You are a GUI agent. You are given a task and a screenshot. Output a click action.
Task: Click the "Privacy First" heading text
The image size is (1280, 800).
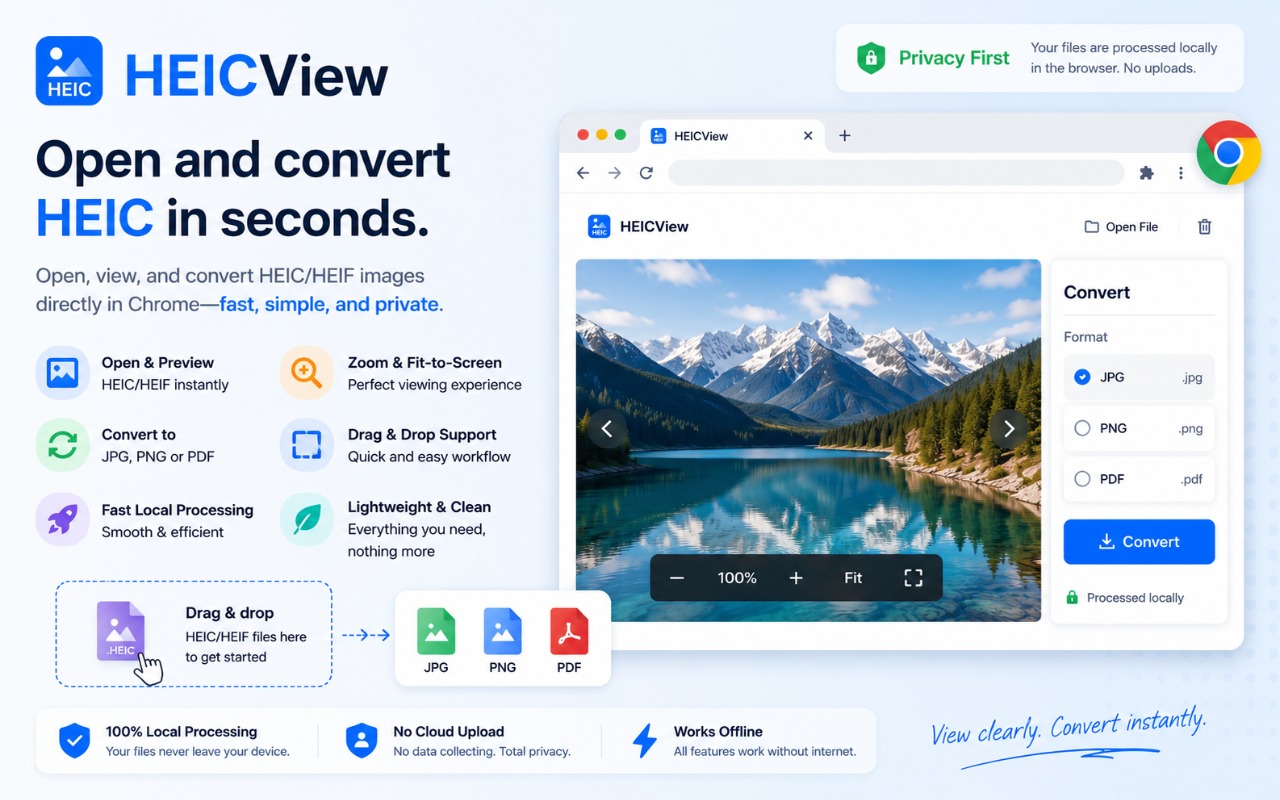click(x=954, y=58)
